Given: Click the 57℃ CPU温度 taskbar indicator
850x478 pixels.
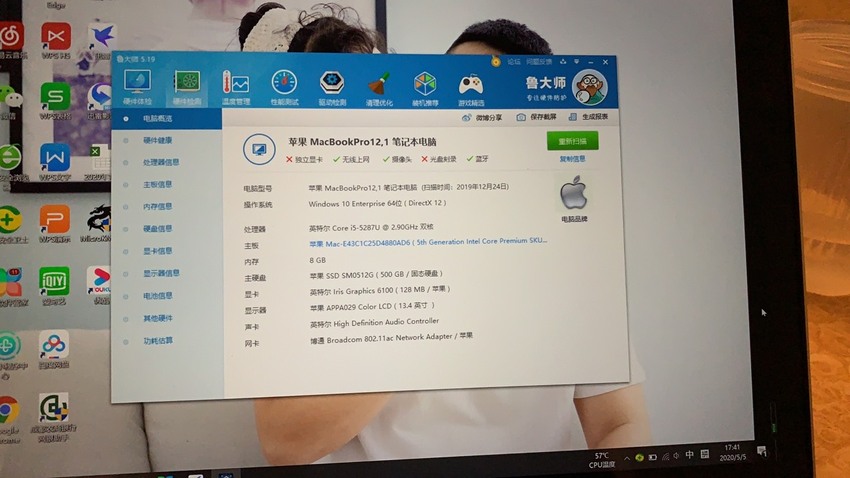Looking at the screenshot, I should (x=602, y=460).
